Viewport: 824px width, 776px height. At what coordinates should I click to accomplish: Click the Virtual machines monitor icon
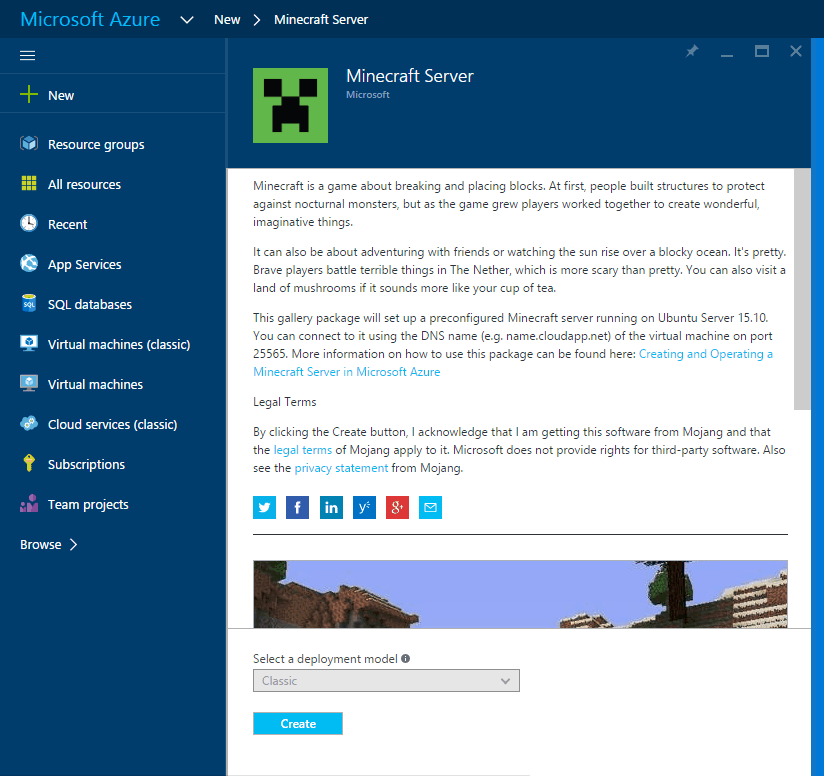[29, 384]
